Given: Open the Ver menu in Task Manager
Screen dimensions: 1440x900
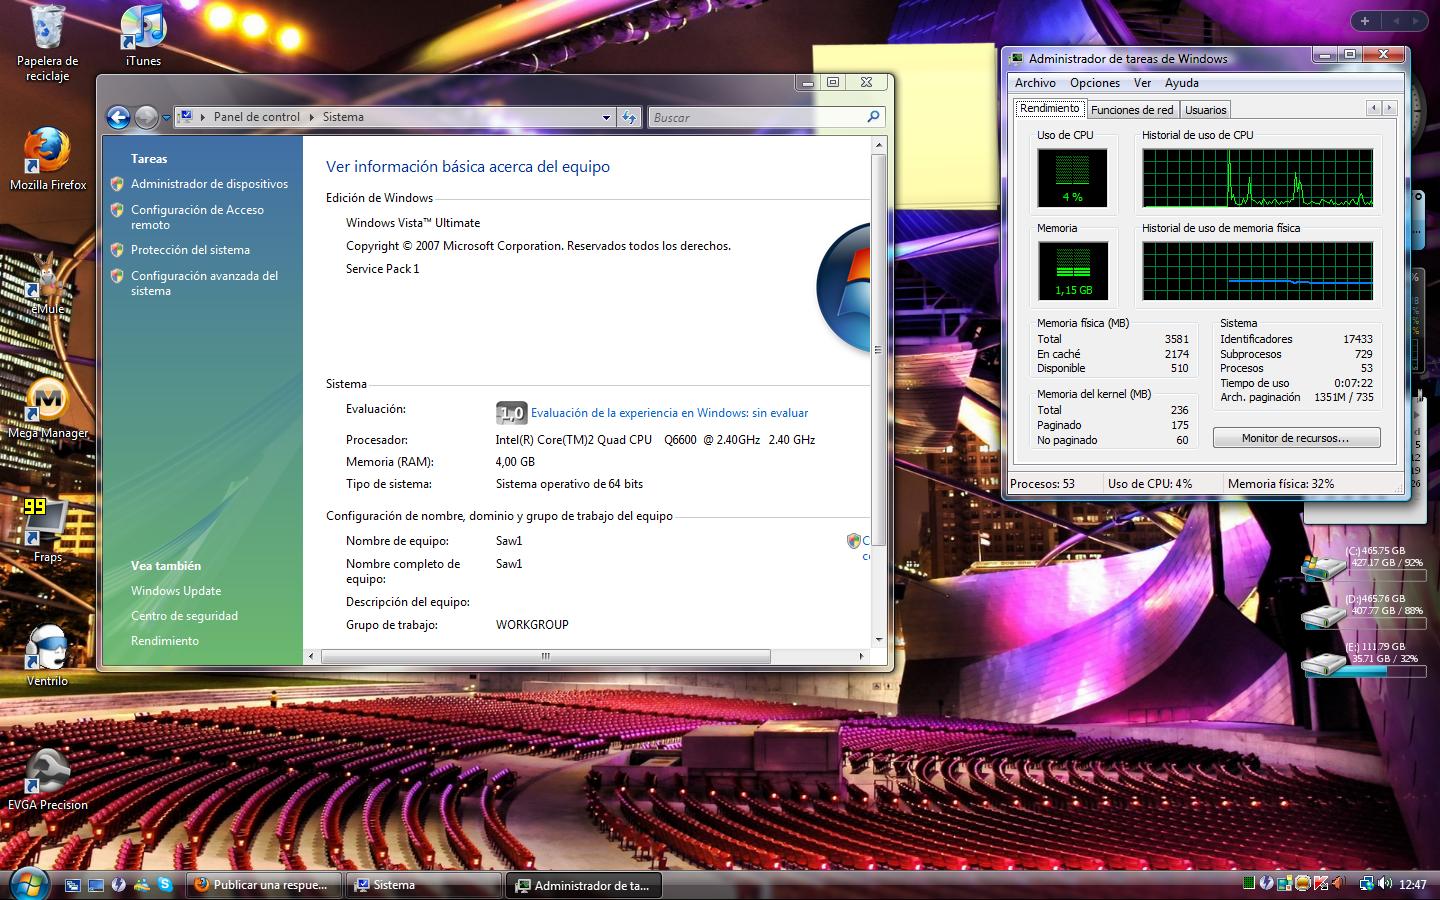Looking at the screenshot, I should (1142, 83).
